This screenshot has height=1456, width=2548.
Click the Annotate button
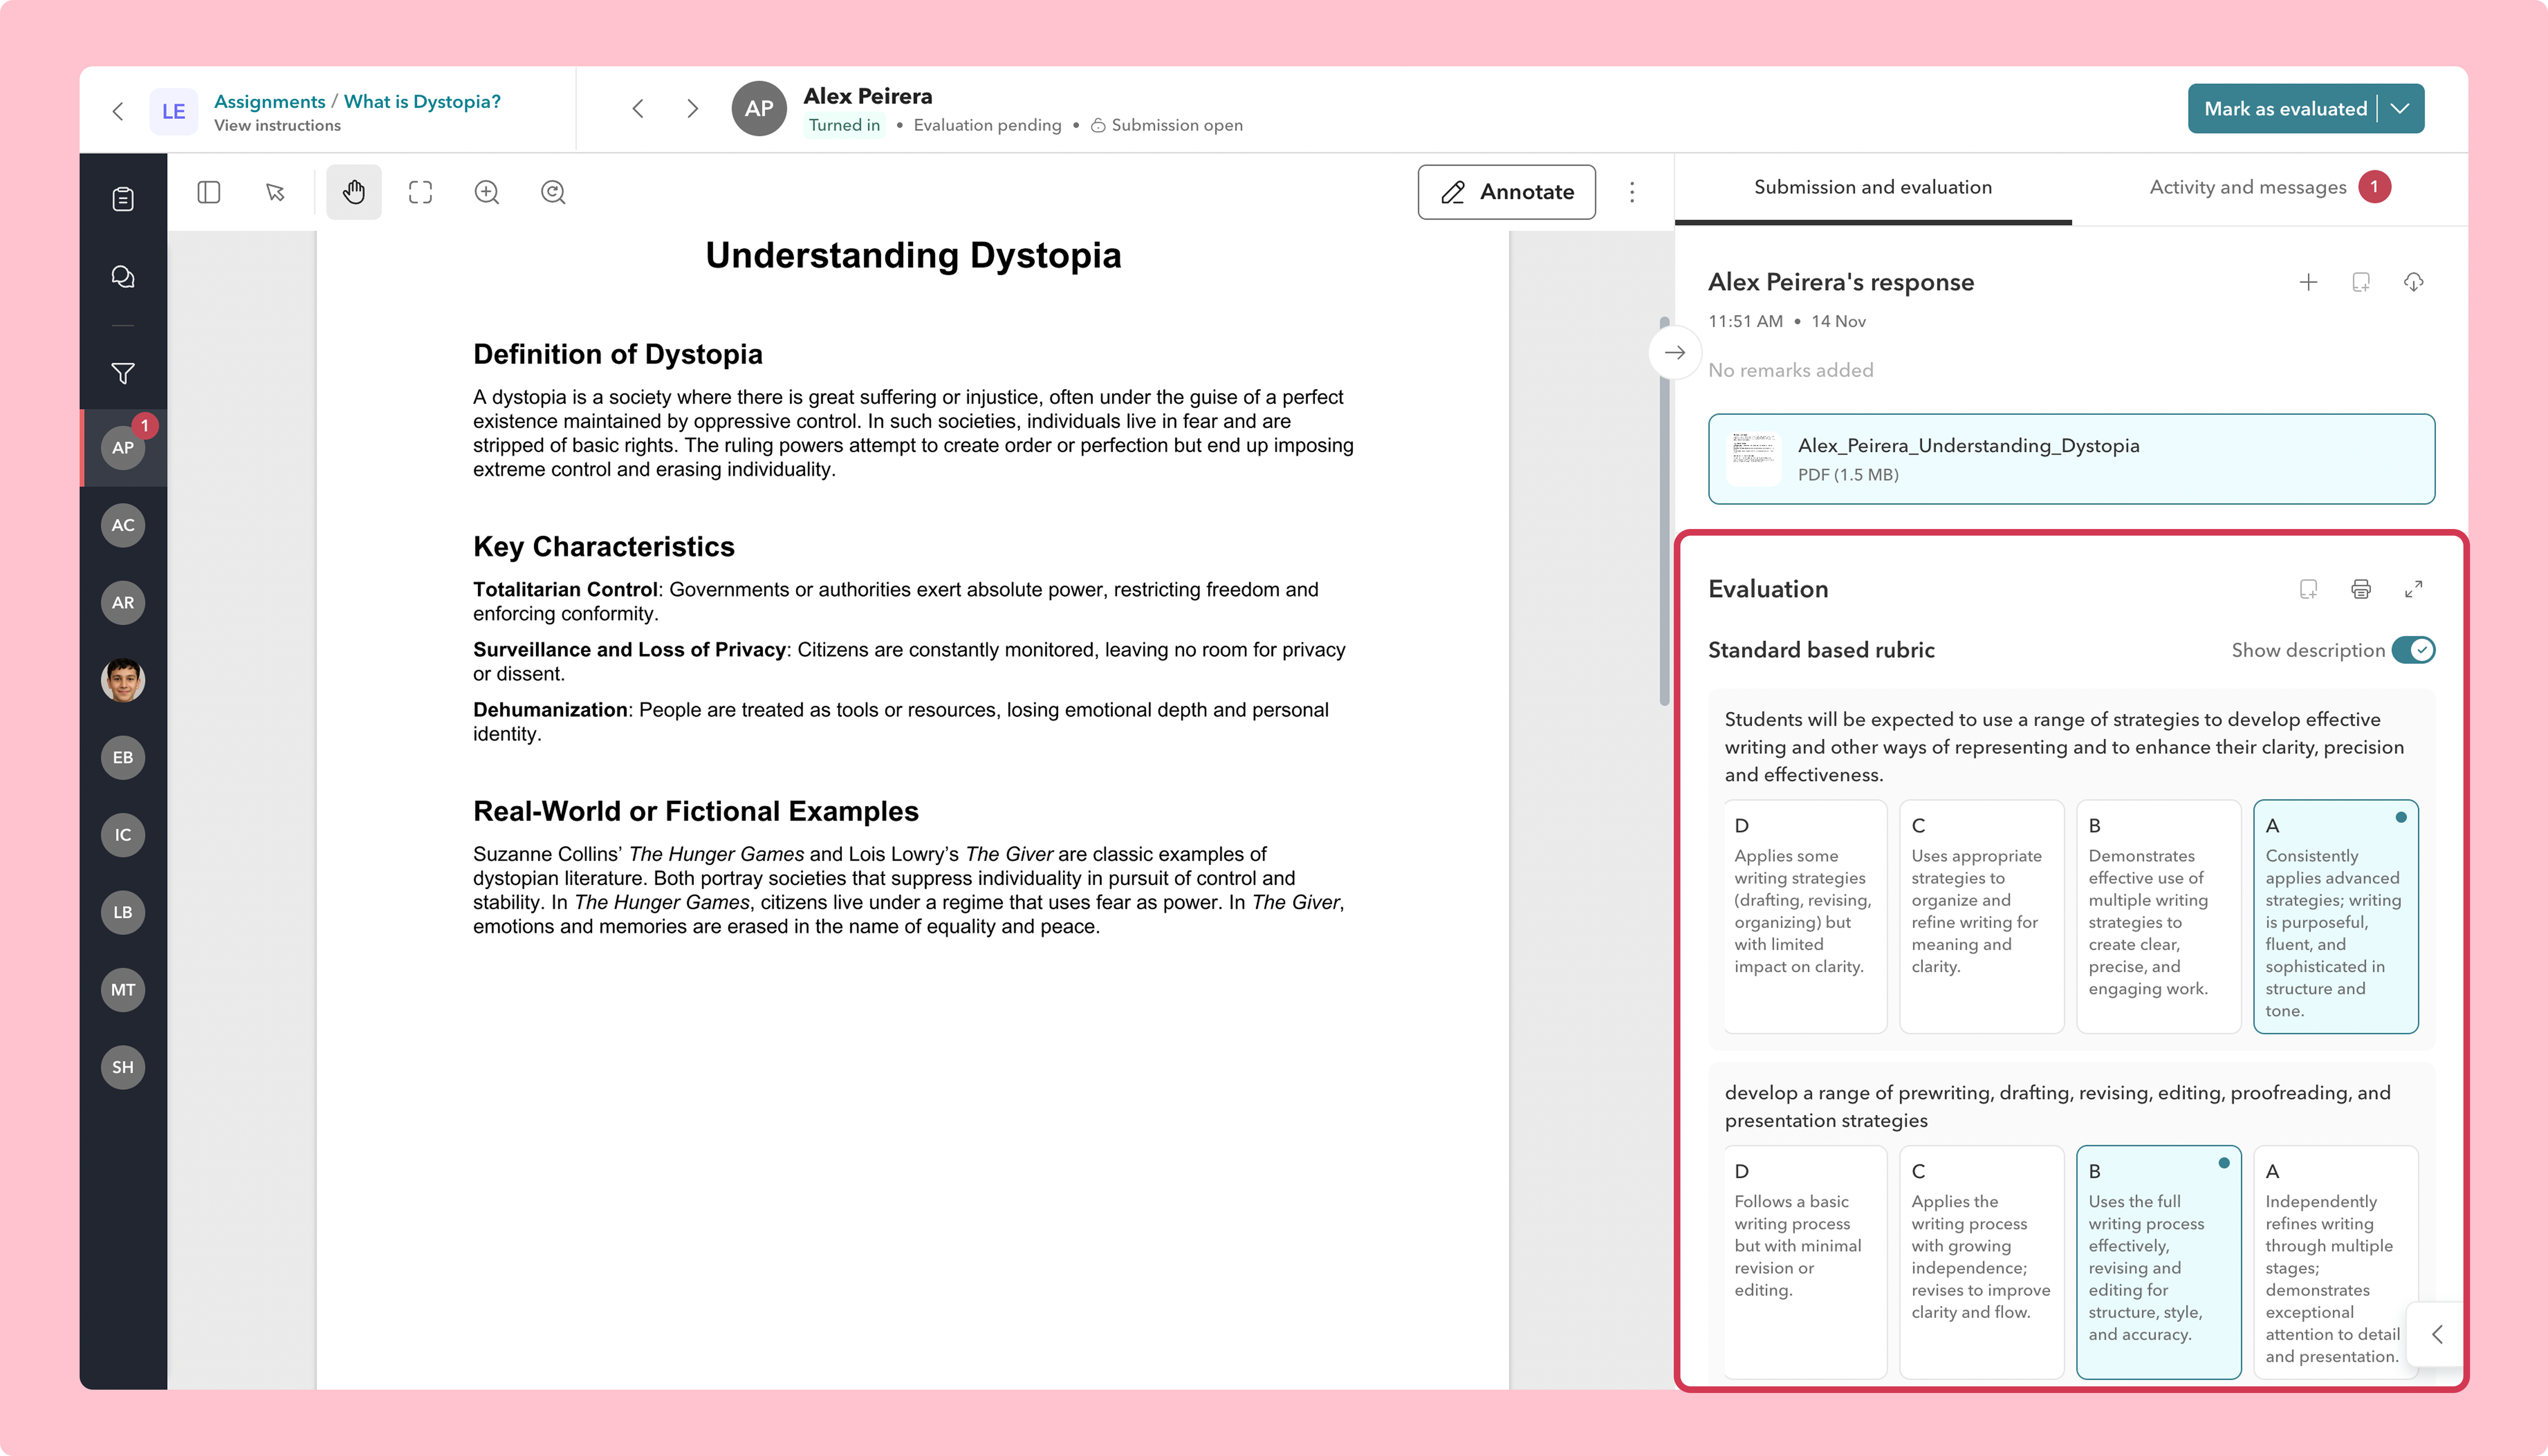[1507, 192]
